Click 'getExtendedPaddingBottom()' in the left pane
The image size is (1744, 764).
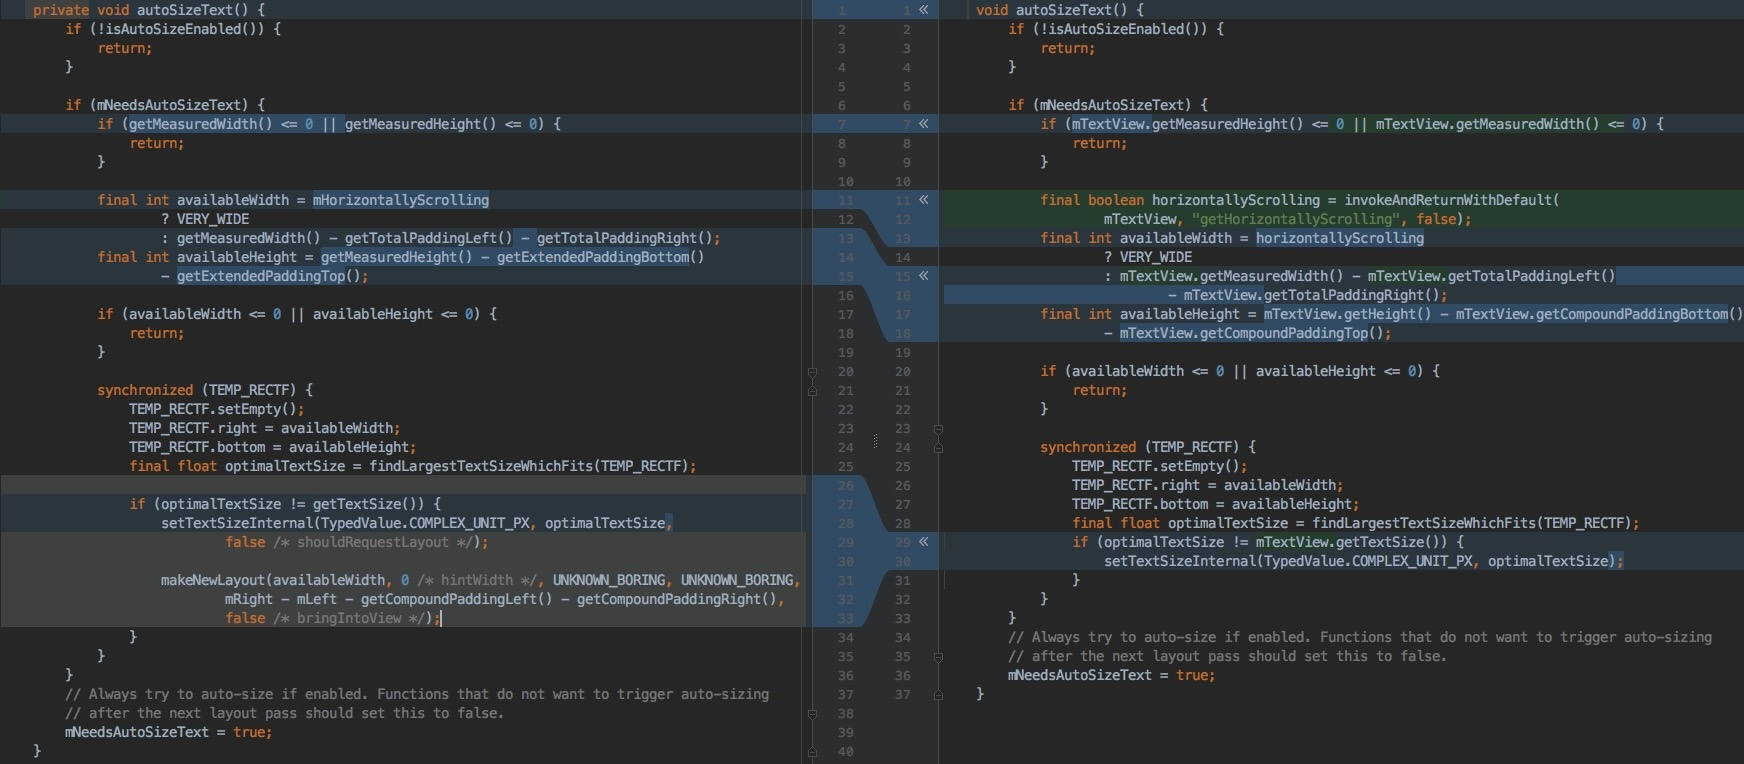[601, 257]
